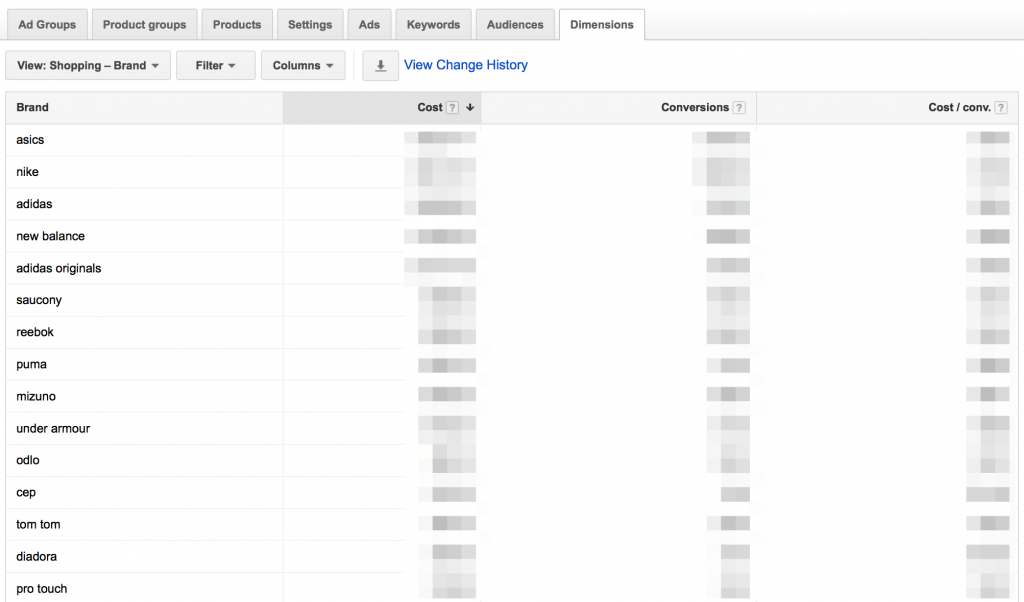
Task: Switch to the Ad Groups tab
Action: [x=47, y=25]
